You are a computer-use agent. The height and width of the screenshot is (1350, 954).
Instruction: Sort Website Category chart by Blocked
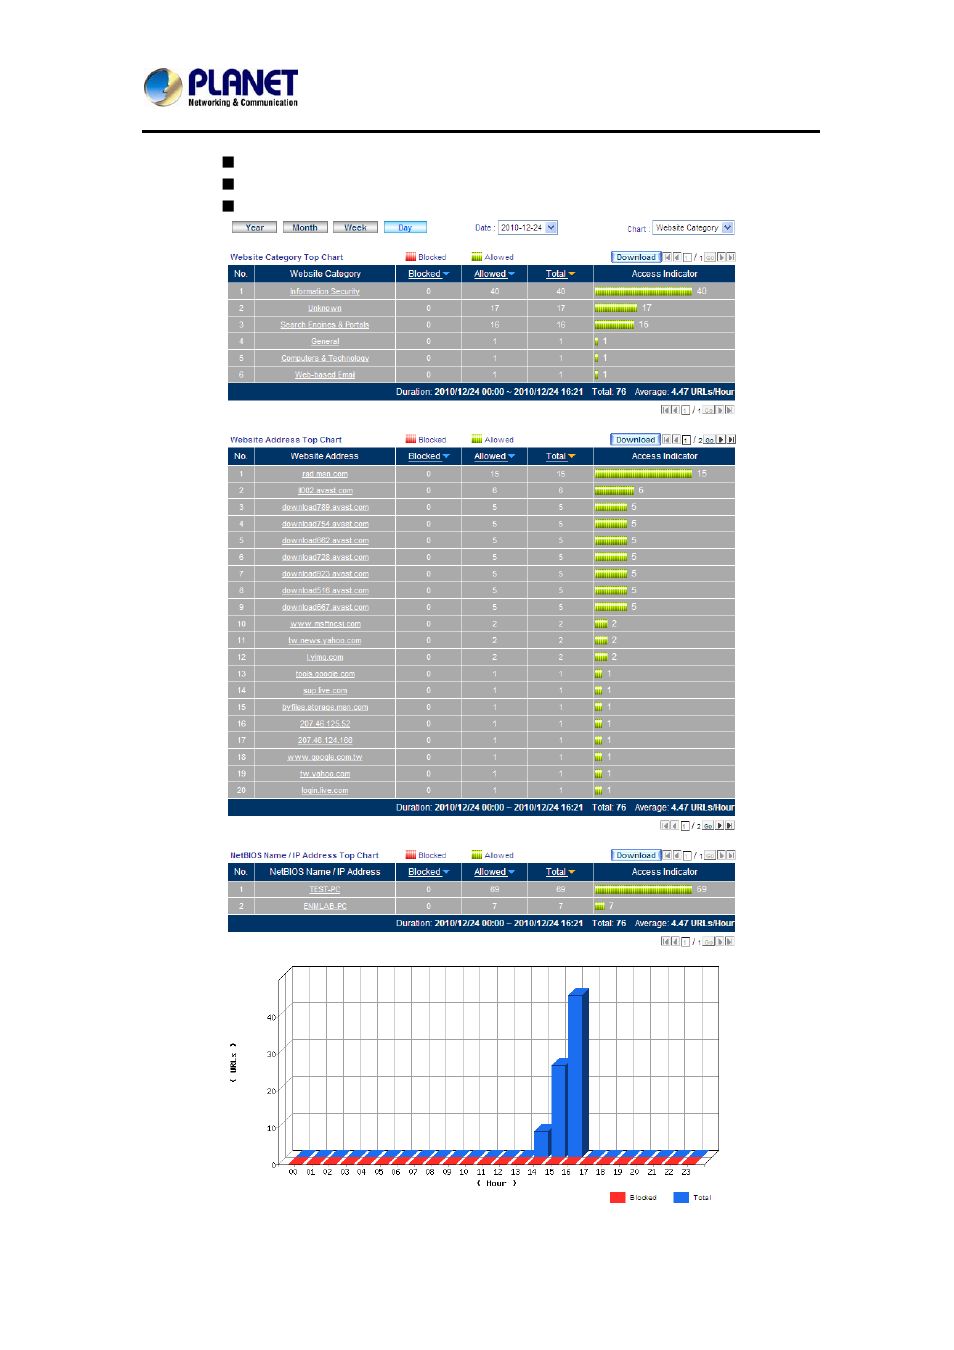tap(428, 274)
